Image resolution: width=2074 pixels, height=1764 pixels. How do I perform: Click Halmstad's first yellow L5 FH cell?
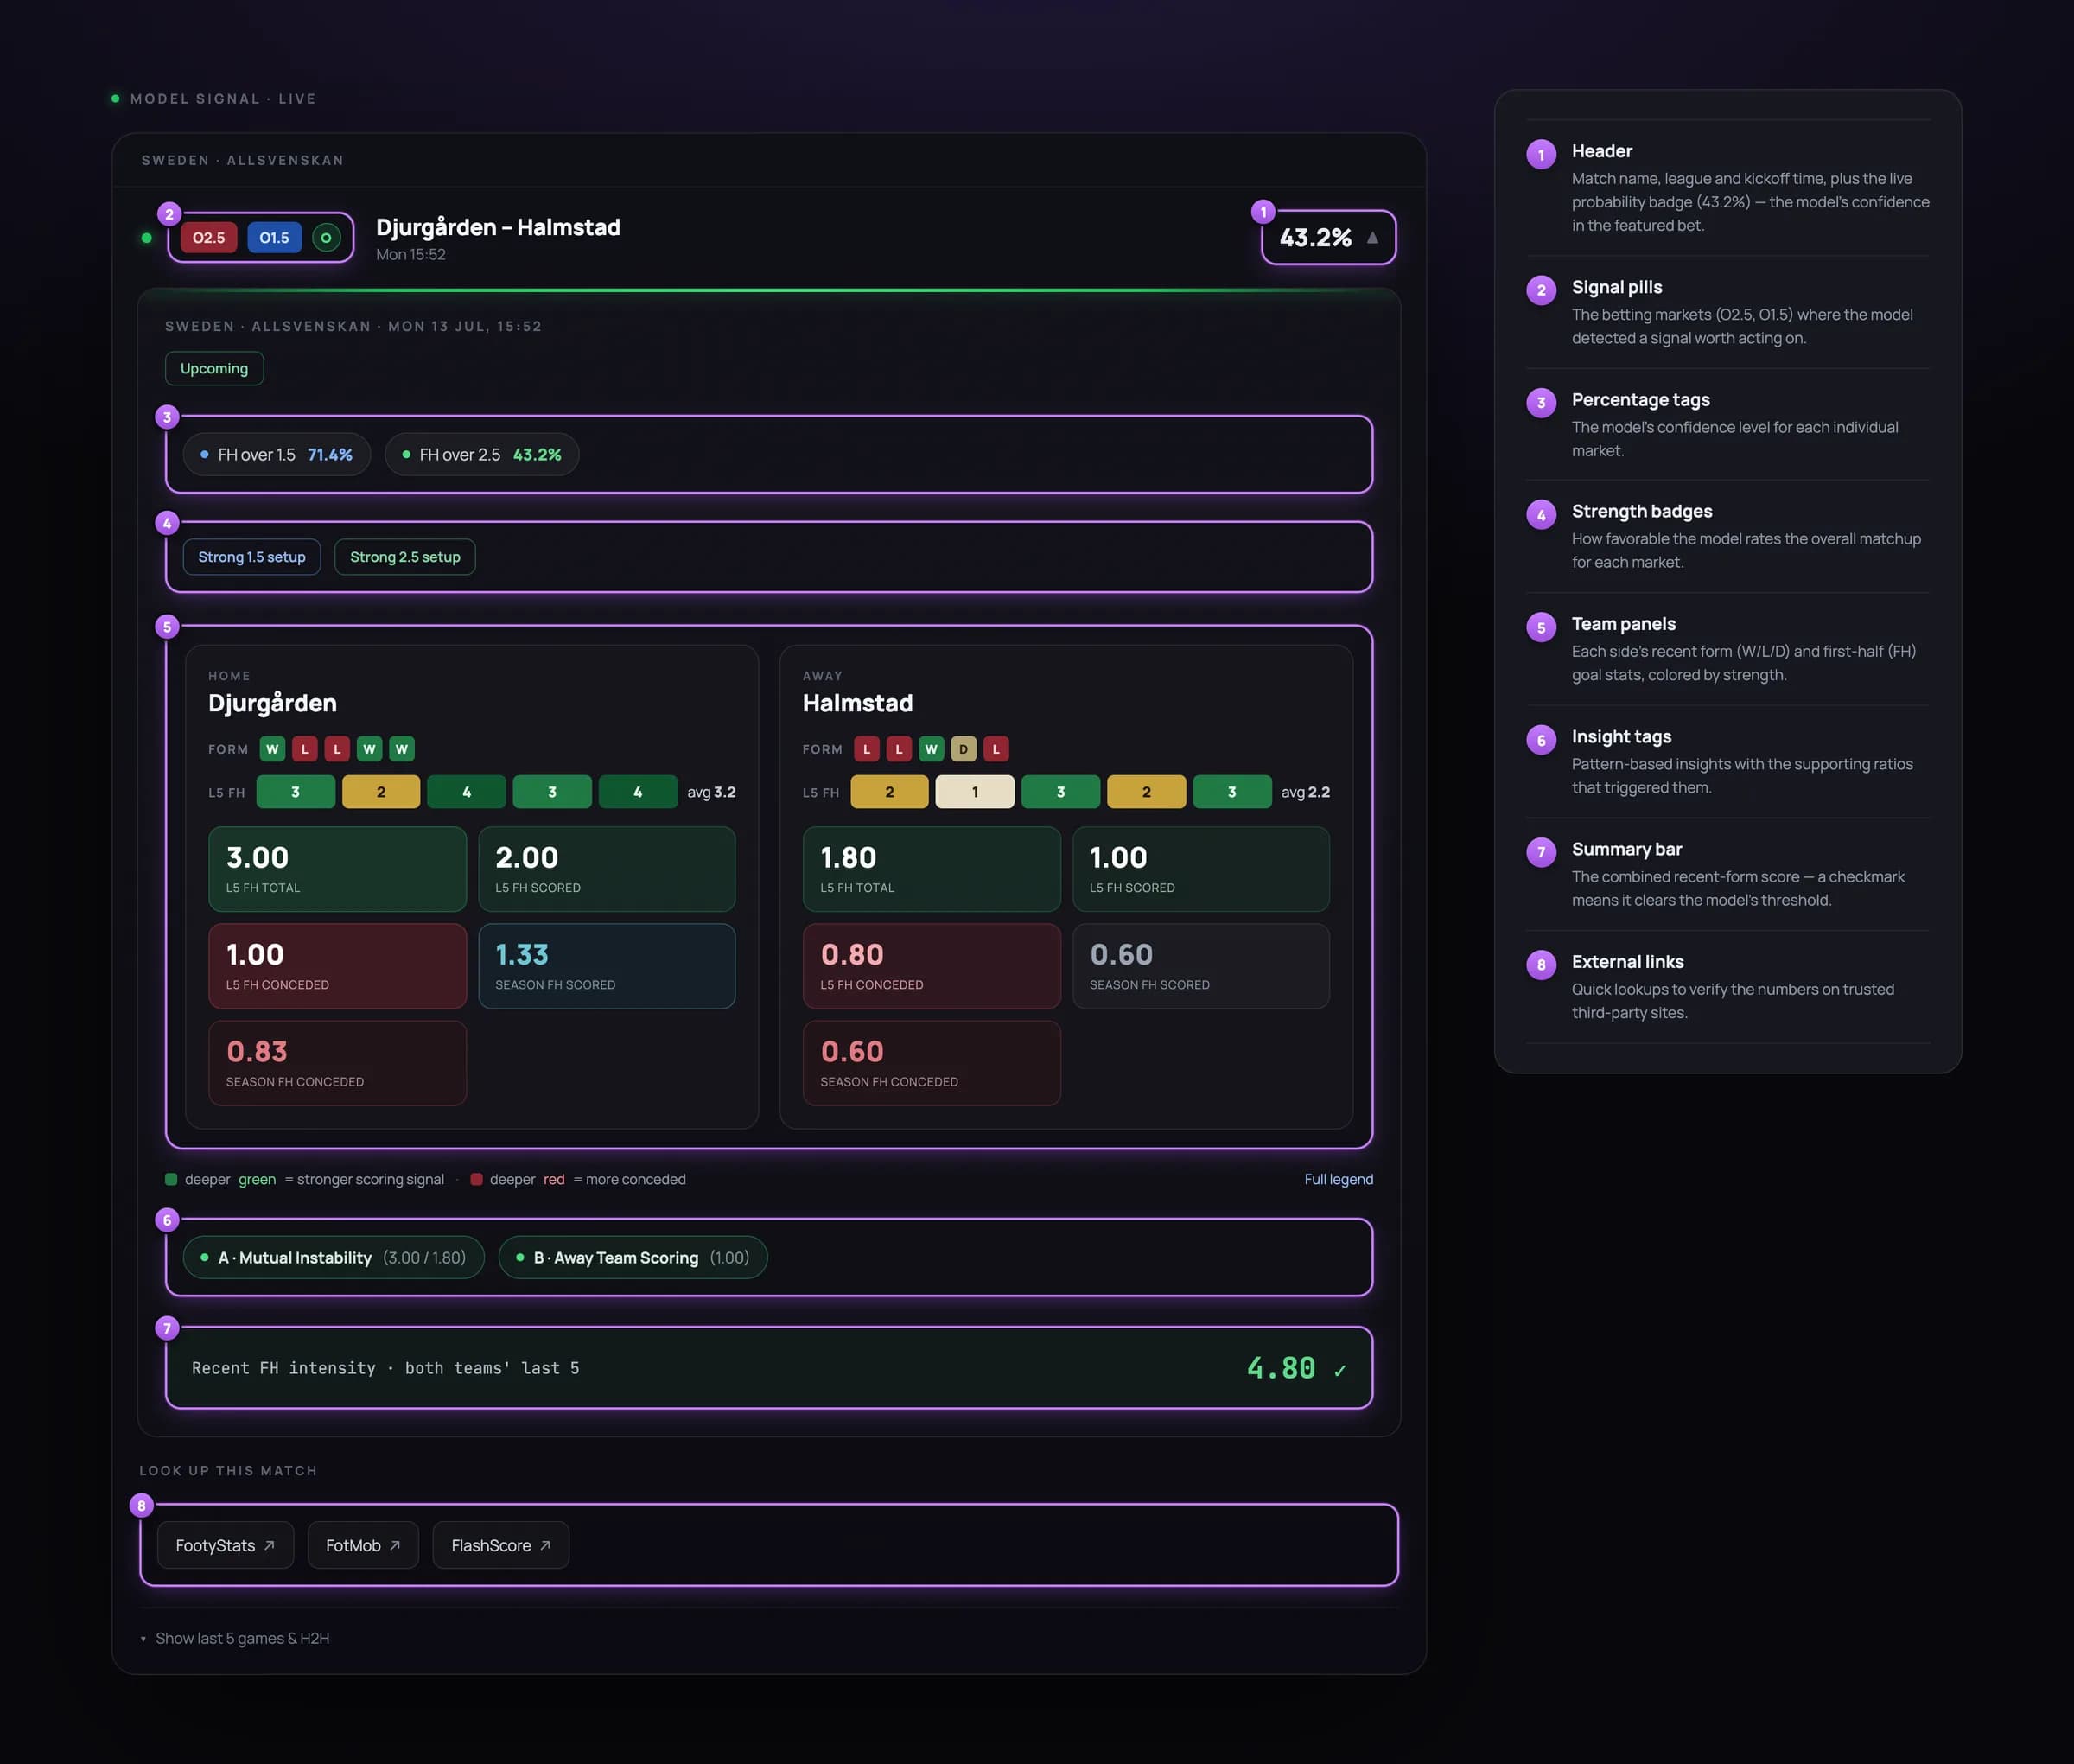point(890,792)
